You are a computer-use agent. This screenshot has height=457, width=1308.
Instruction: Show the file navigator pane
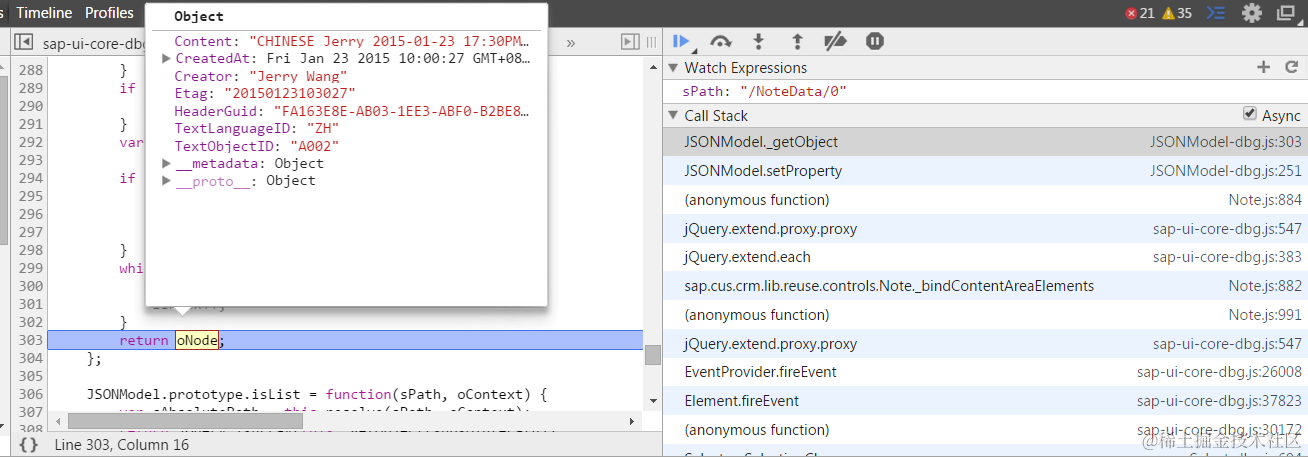point(24,42)
